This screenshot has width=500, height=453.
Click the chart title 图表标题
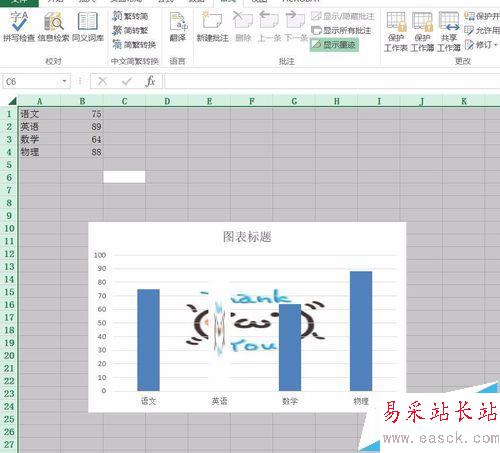pos(247,237)
